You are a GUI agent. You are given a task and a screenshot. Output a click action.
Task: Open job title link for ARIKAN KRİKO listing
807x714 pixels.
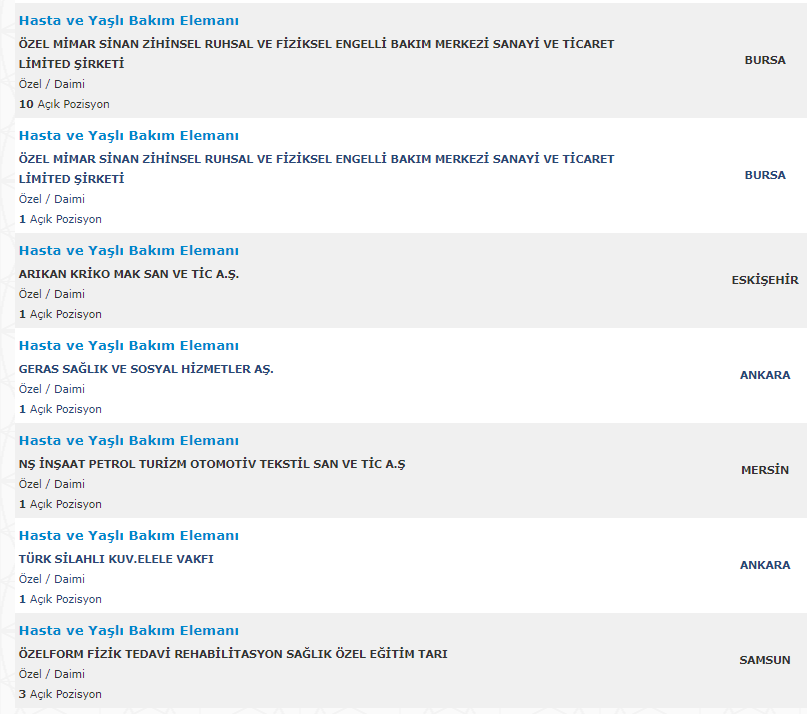click(x=128, y=250)
